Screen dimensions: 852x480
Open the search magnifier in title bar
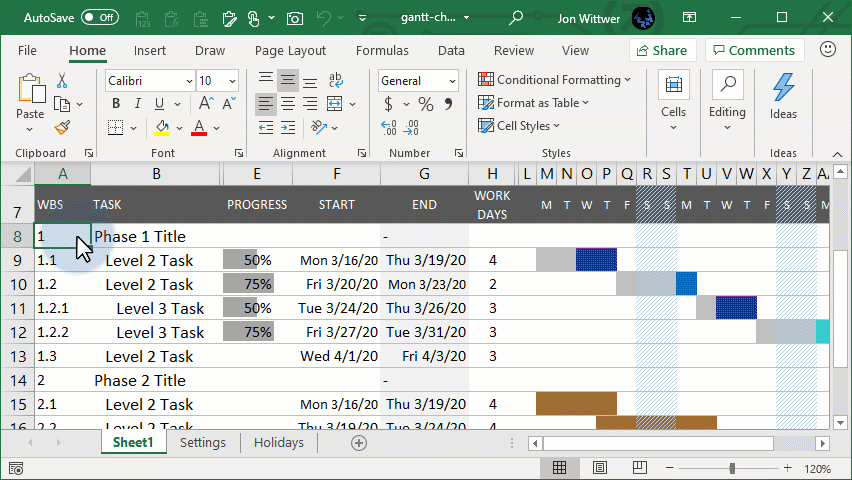click(516, 18)
